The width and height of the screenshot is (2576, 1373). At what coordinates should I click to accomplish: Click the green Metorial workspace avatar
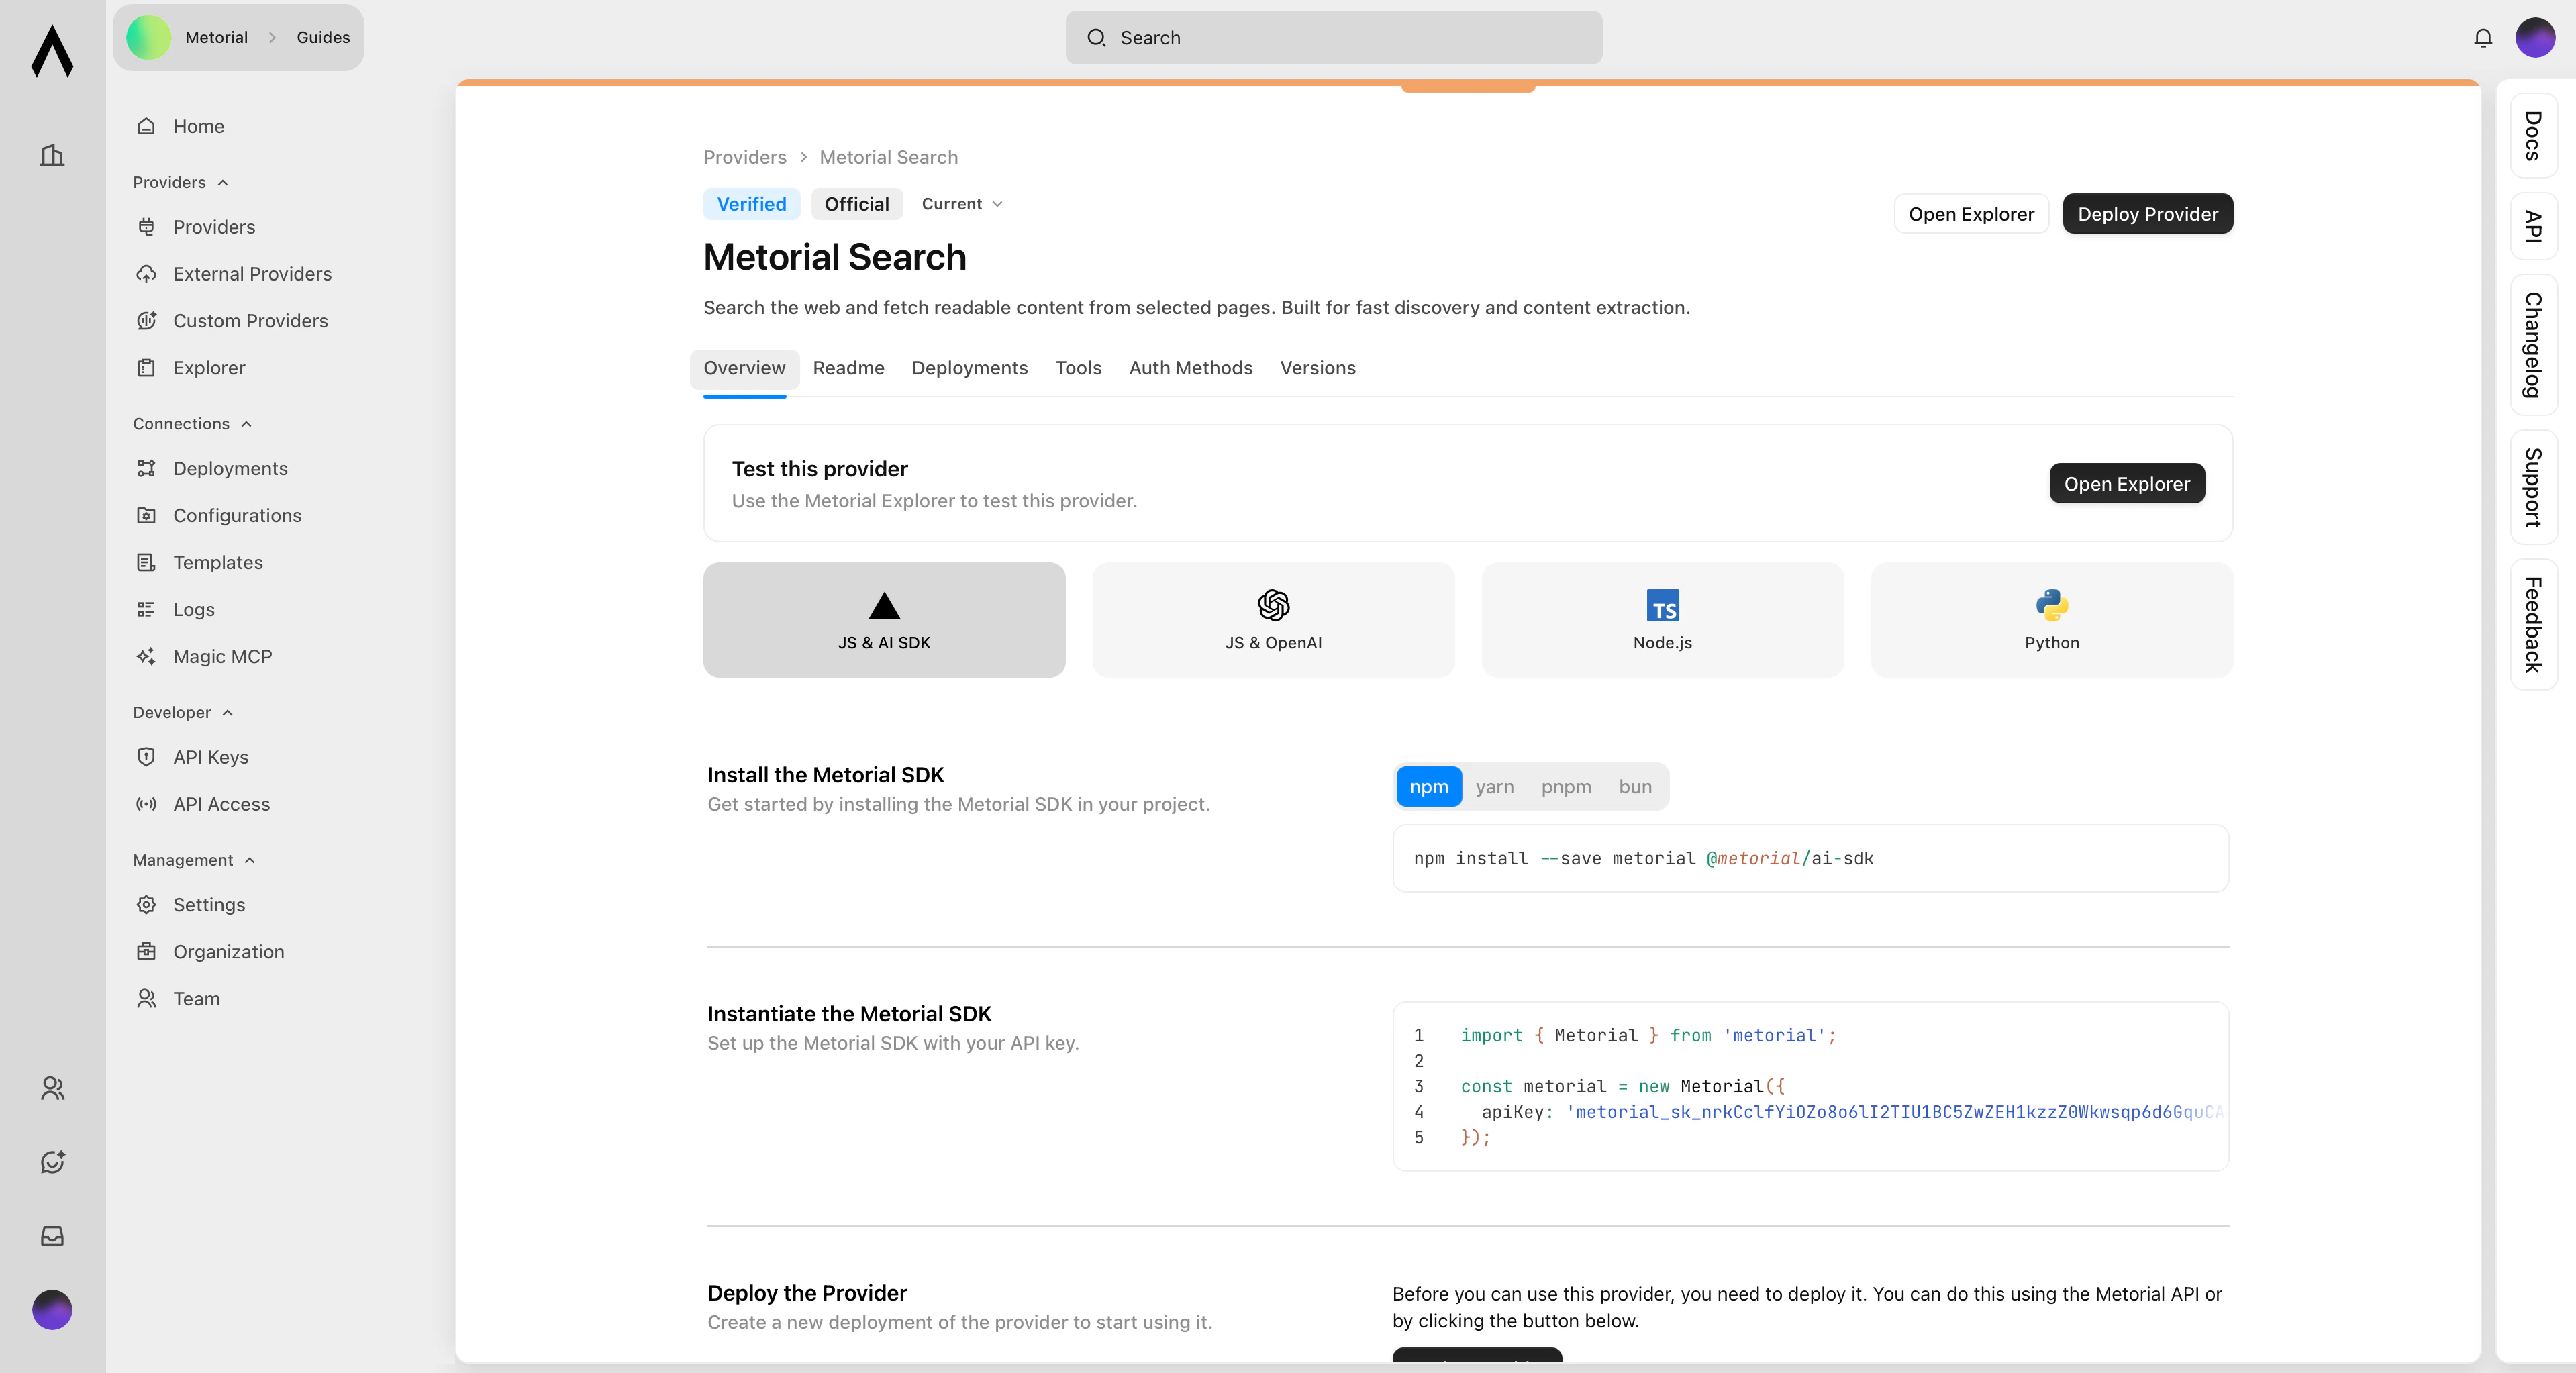click(148, 38)
